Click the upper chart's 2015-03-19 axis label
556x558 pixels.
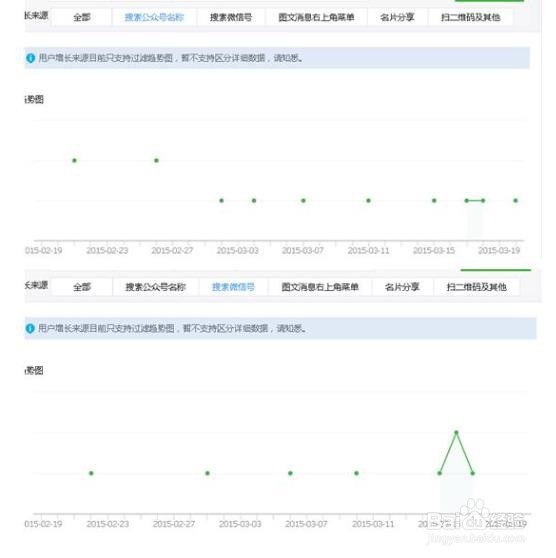[x=499, y=251]
